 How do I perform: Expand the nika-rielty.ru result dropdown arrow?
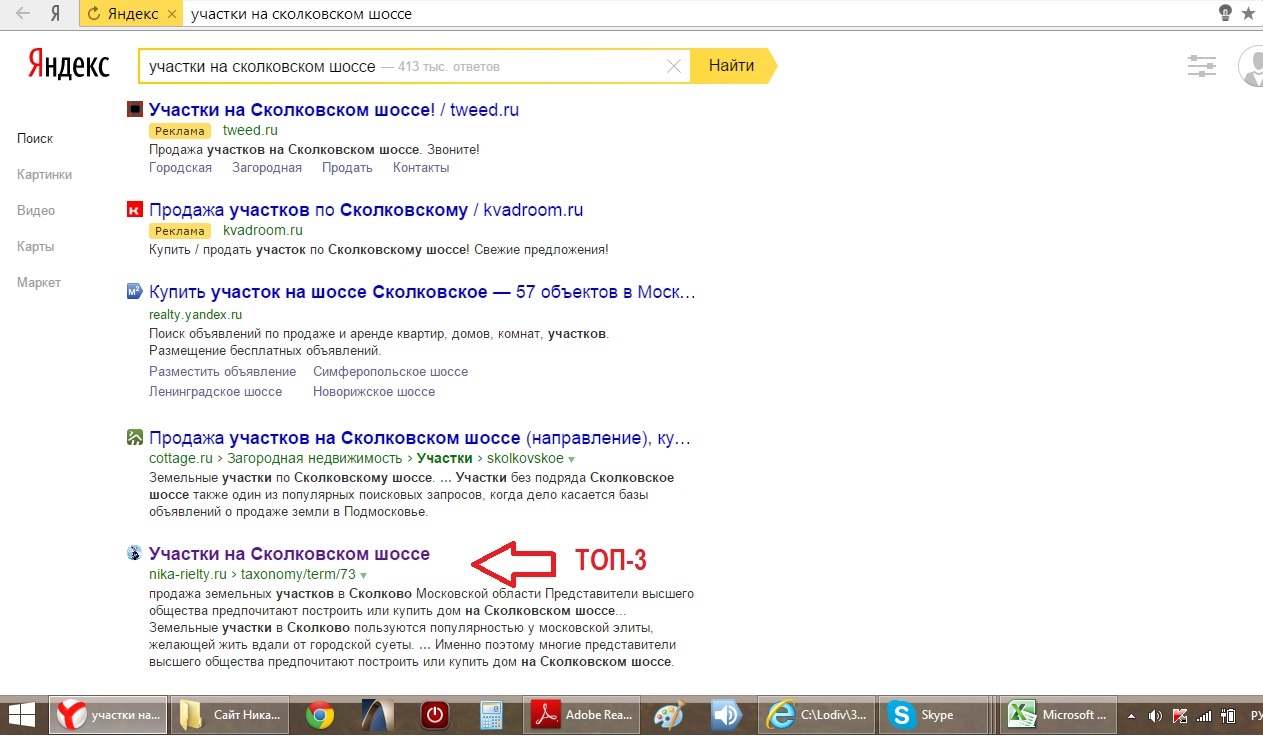(x=363, y=576)
